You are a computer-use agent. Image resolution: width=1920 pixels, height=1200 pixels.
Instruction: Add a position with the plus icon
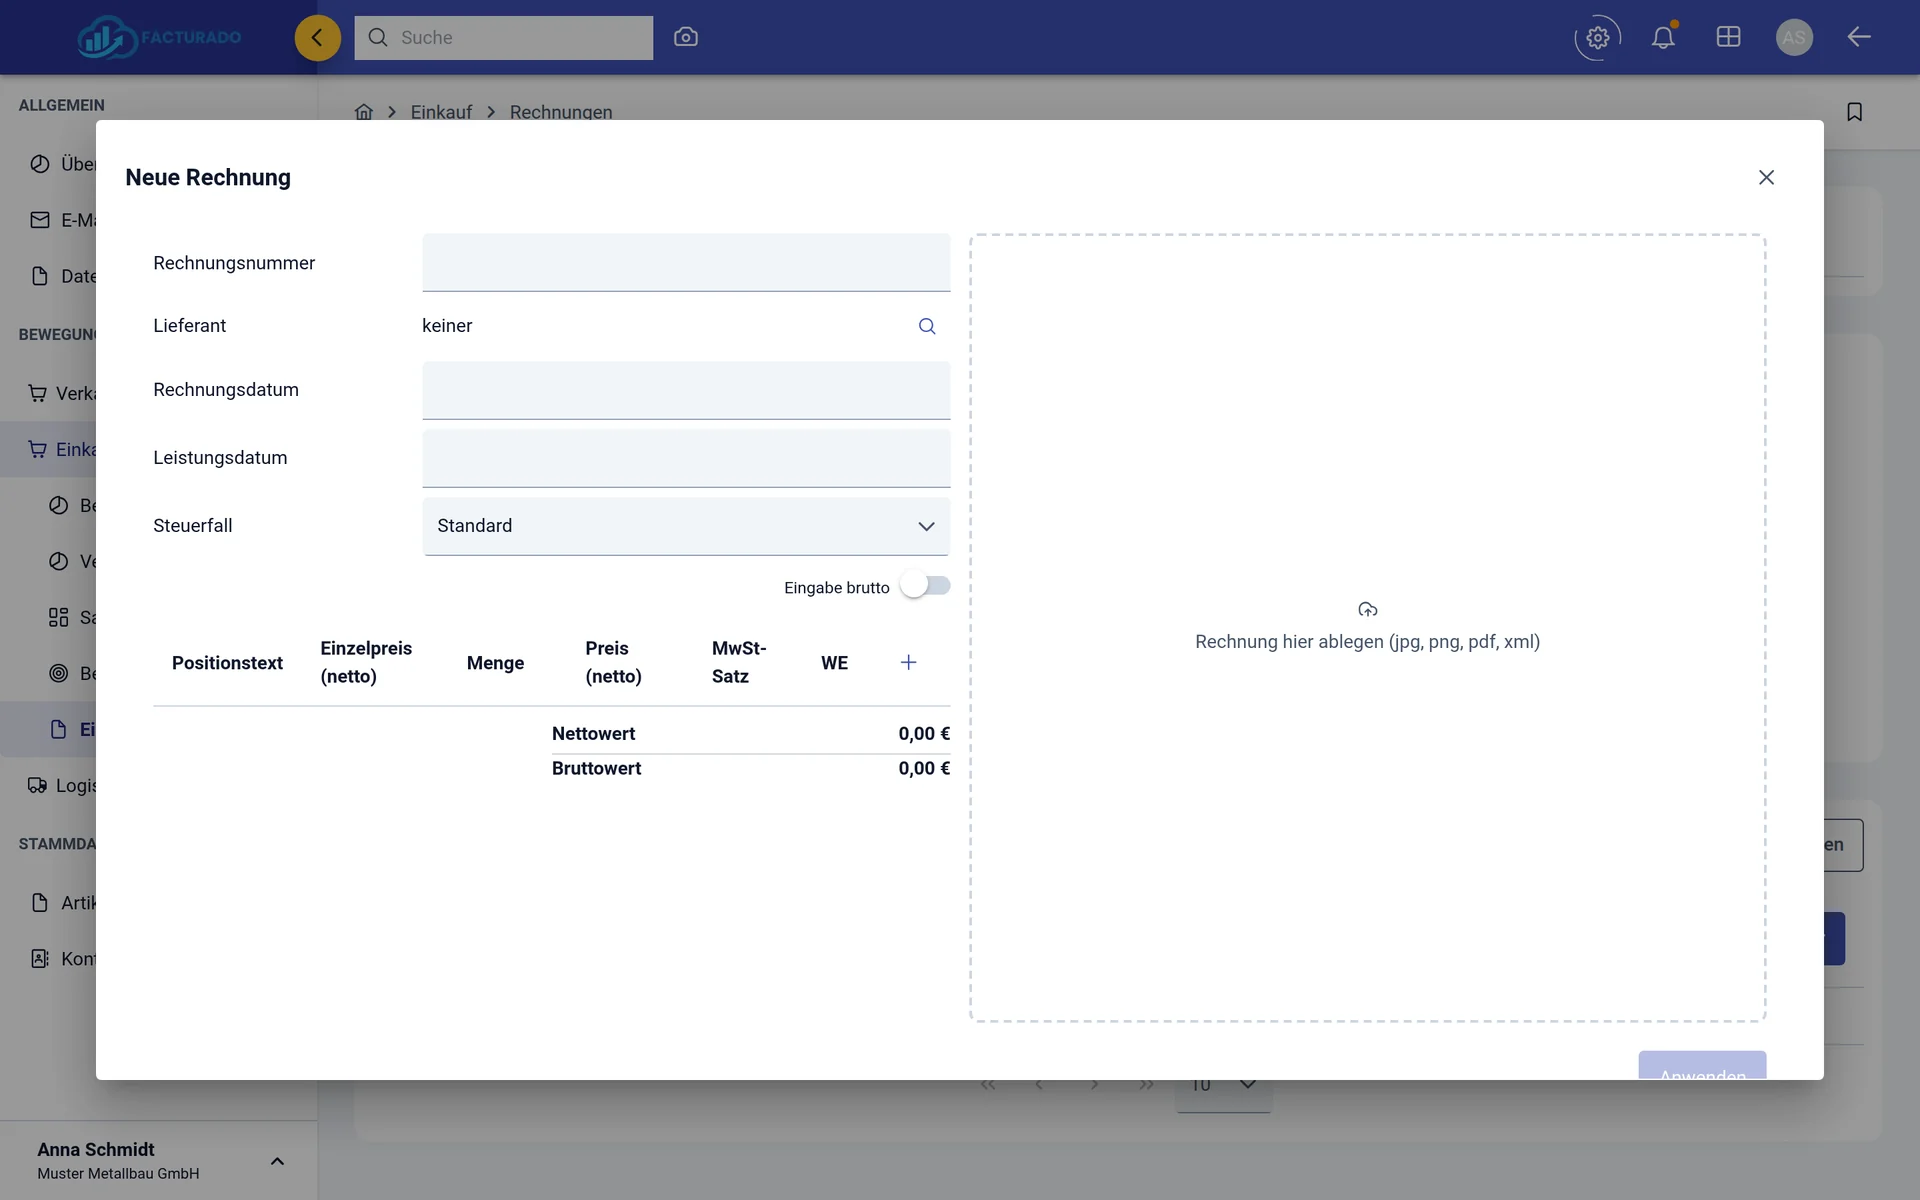pos(908,662)
